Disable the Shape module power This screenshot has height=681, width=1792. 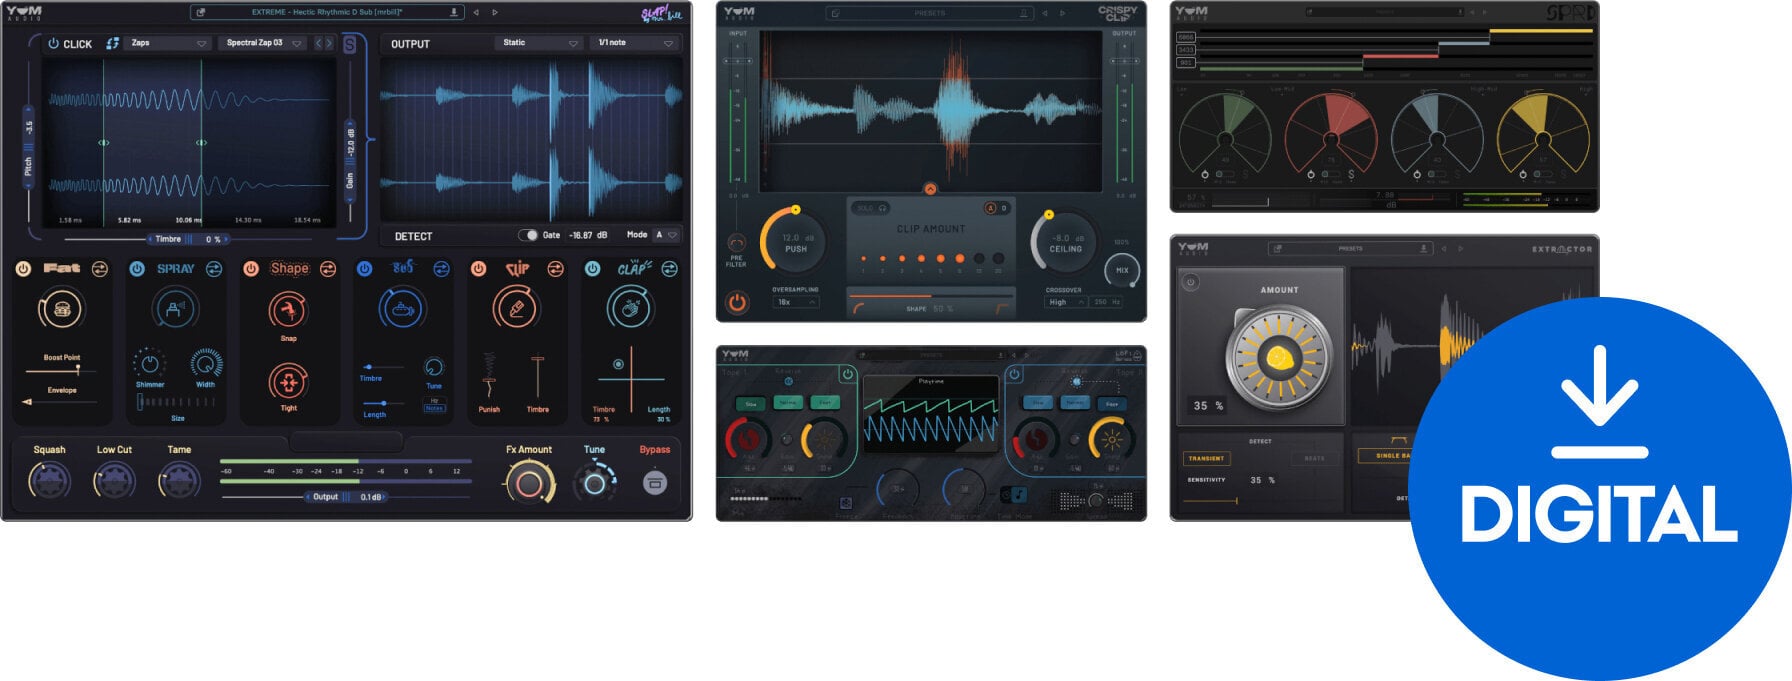251,269
